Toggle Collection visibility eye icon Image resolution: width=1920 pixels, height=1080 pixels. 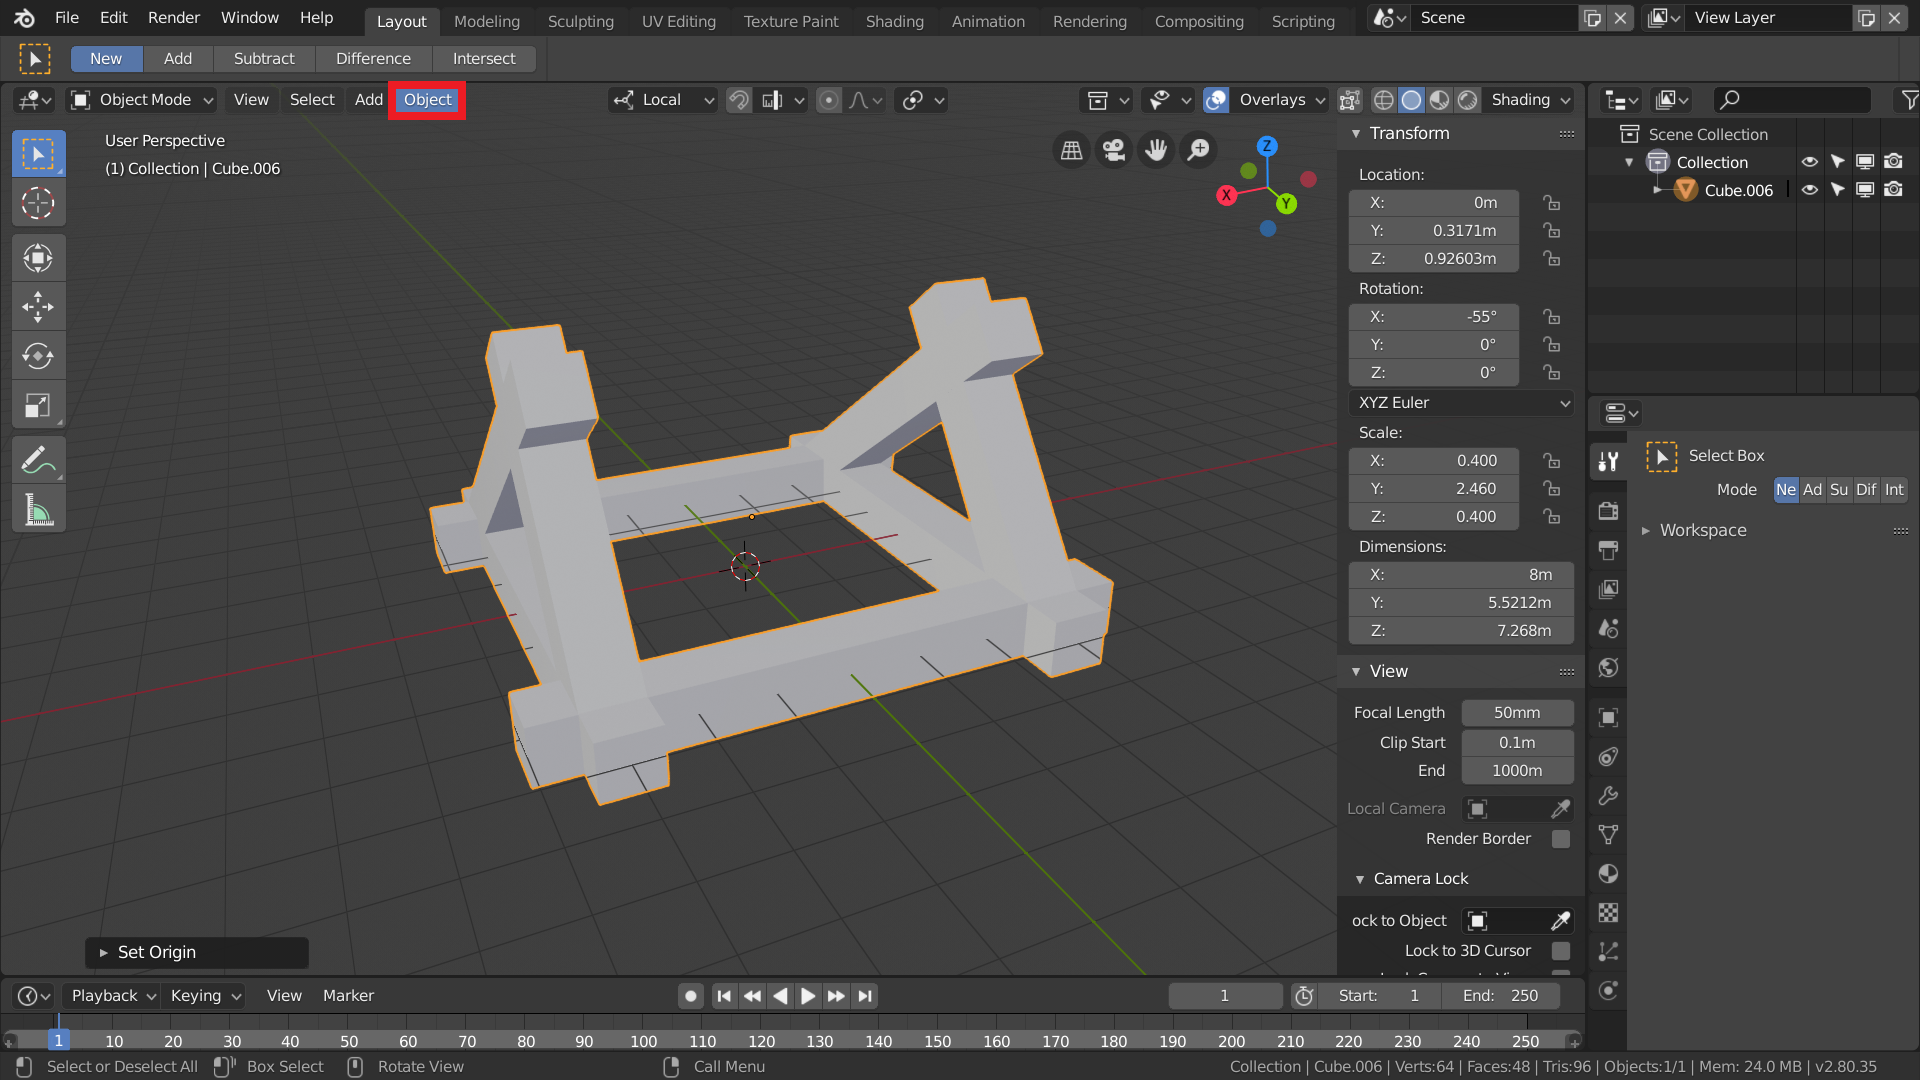(x=1810, y=162)
